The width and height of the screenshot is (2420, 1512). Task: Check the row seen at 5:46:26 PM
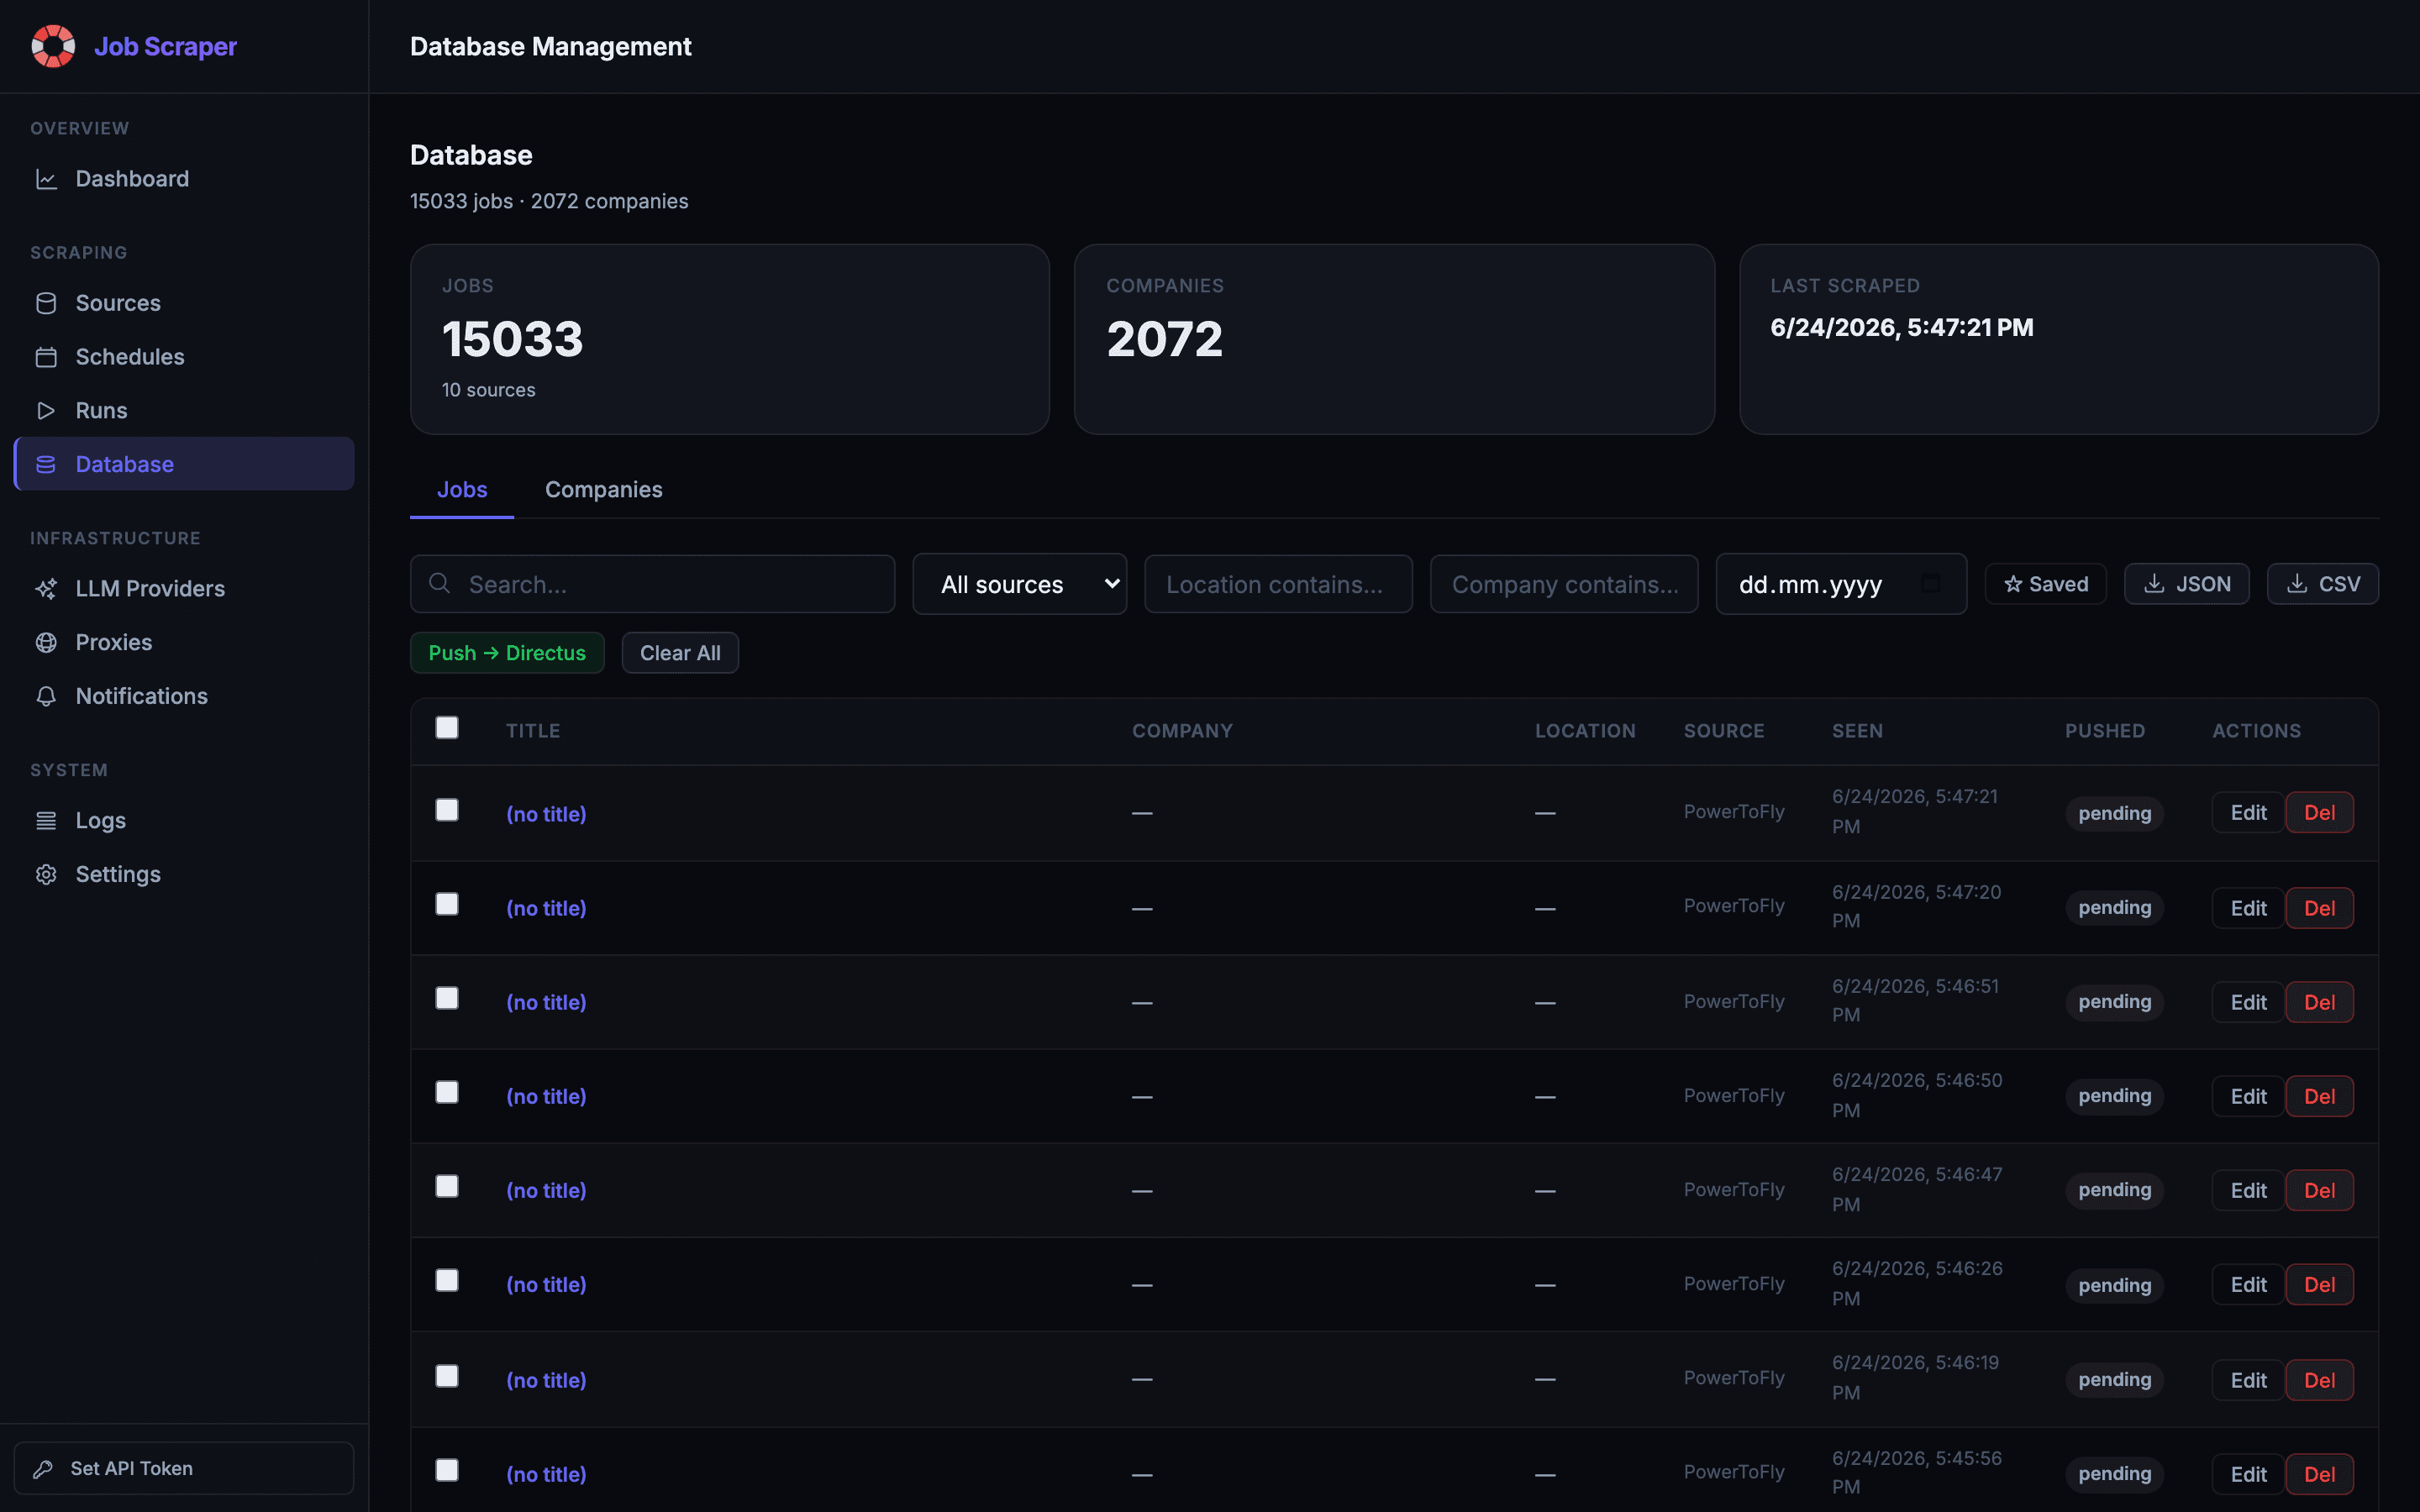(447, 1280)
